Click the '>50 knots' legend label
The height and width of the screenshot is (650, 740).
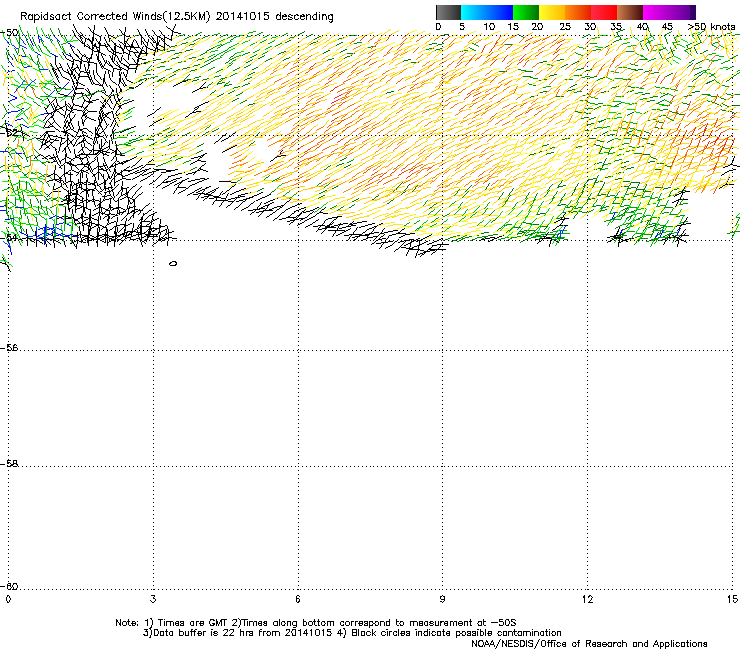tap(711, 27)
